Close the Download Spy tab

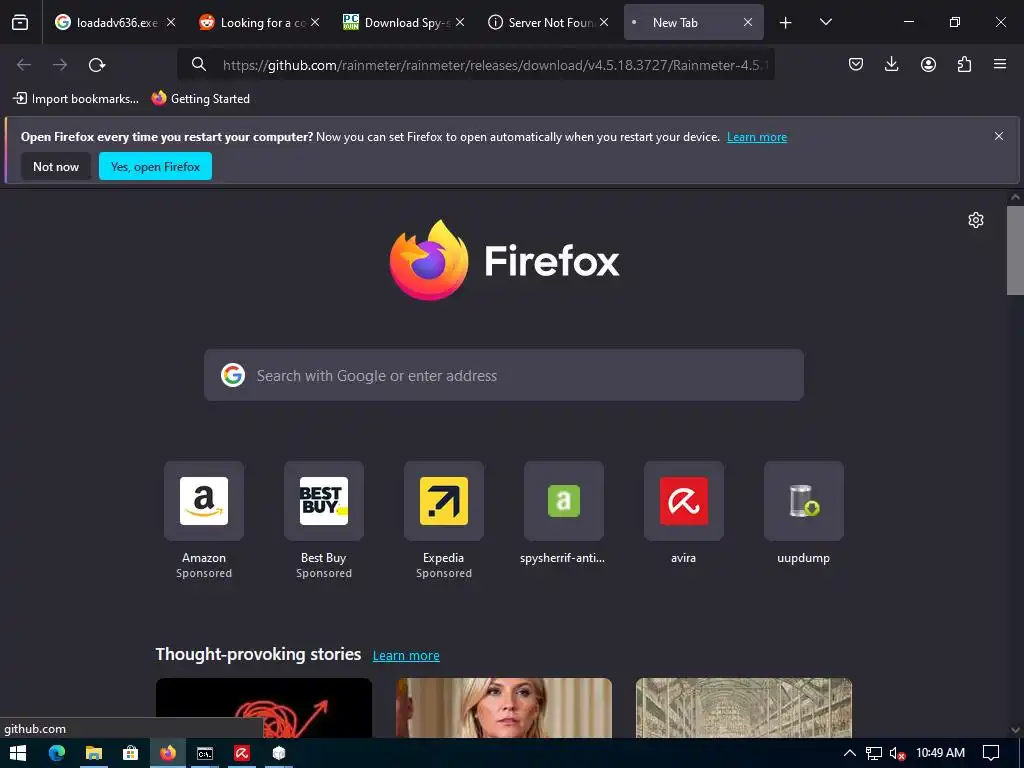[x=460, y=22]
